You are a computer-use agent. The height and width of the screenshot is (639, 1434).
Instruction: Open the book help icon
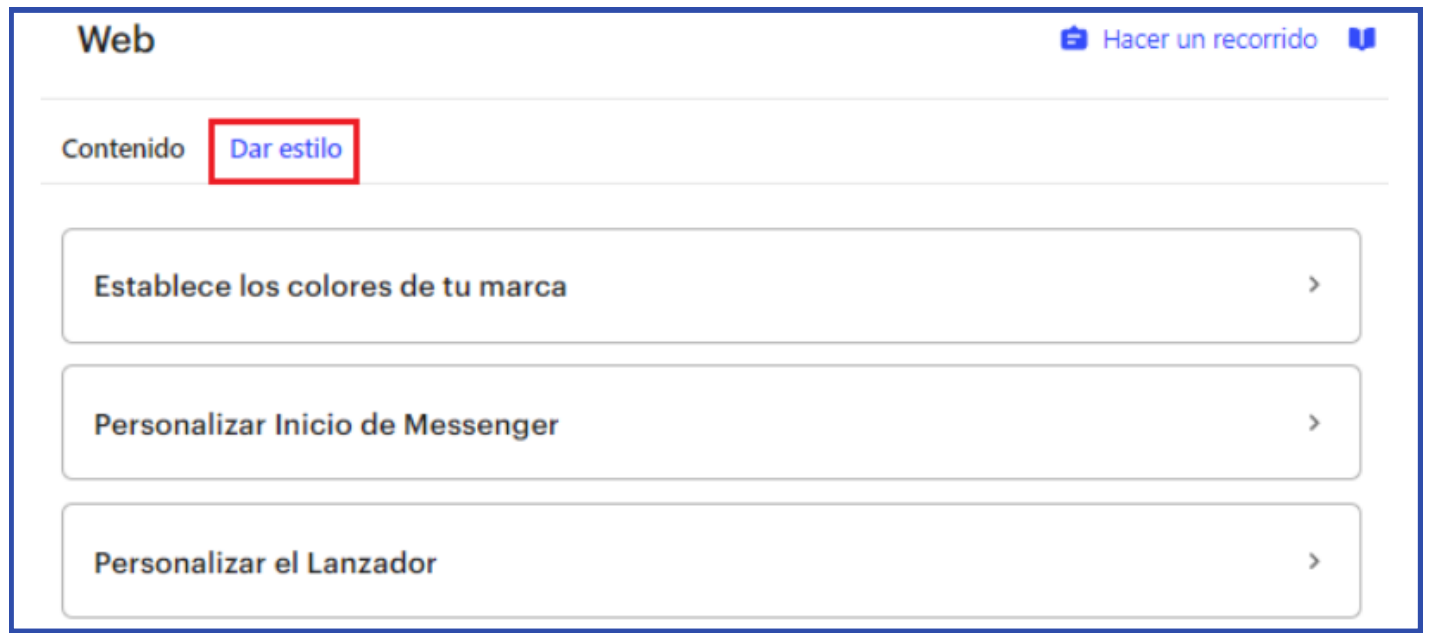(1362, 40)
